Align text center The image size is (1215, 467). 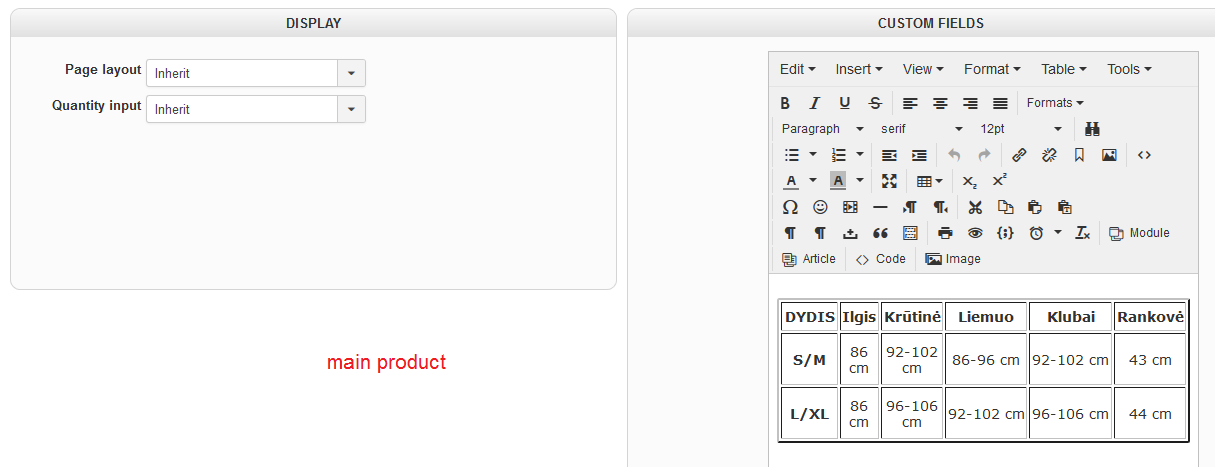pos(940,103)
